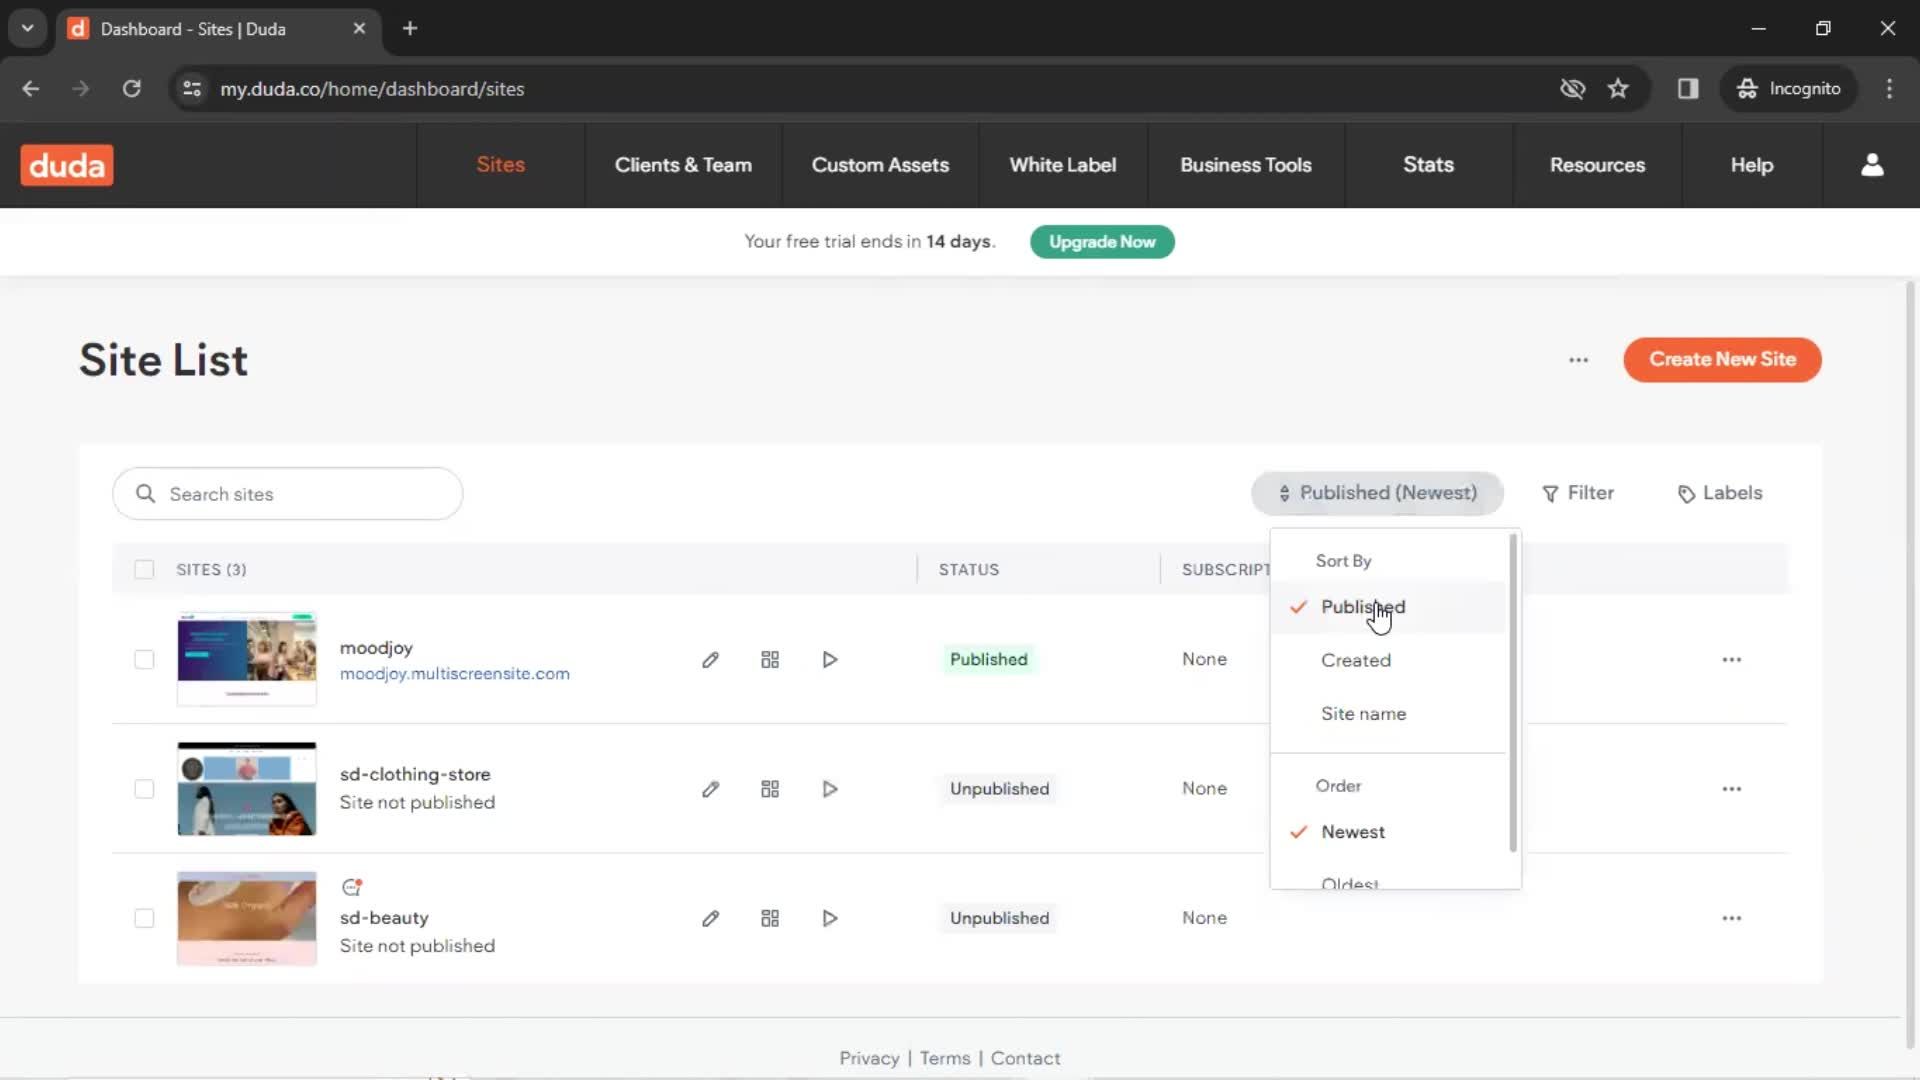Click the edit pencil icon for sd-beauty
Screen dimensions: 1920x1080
point(710,918)
